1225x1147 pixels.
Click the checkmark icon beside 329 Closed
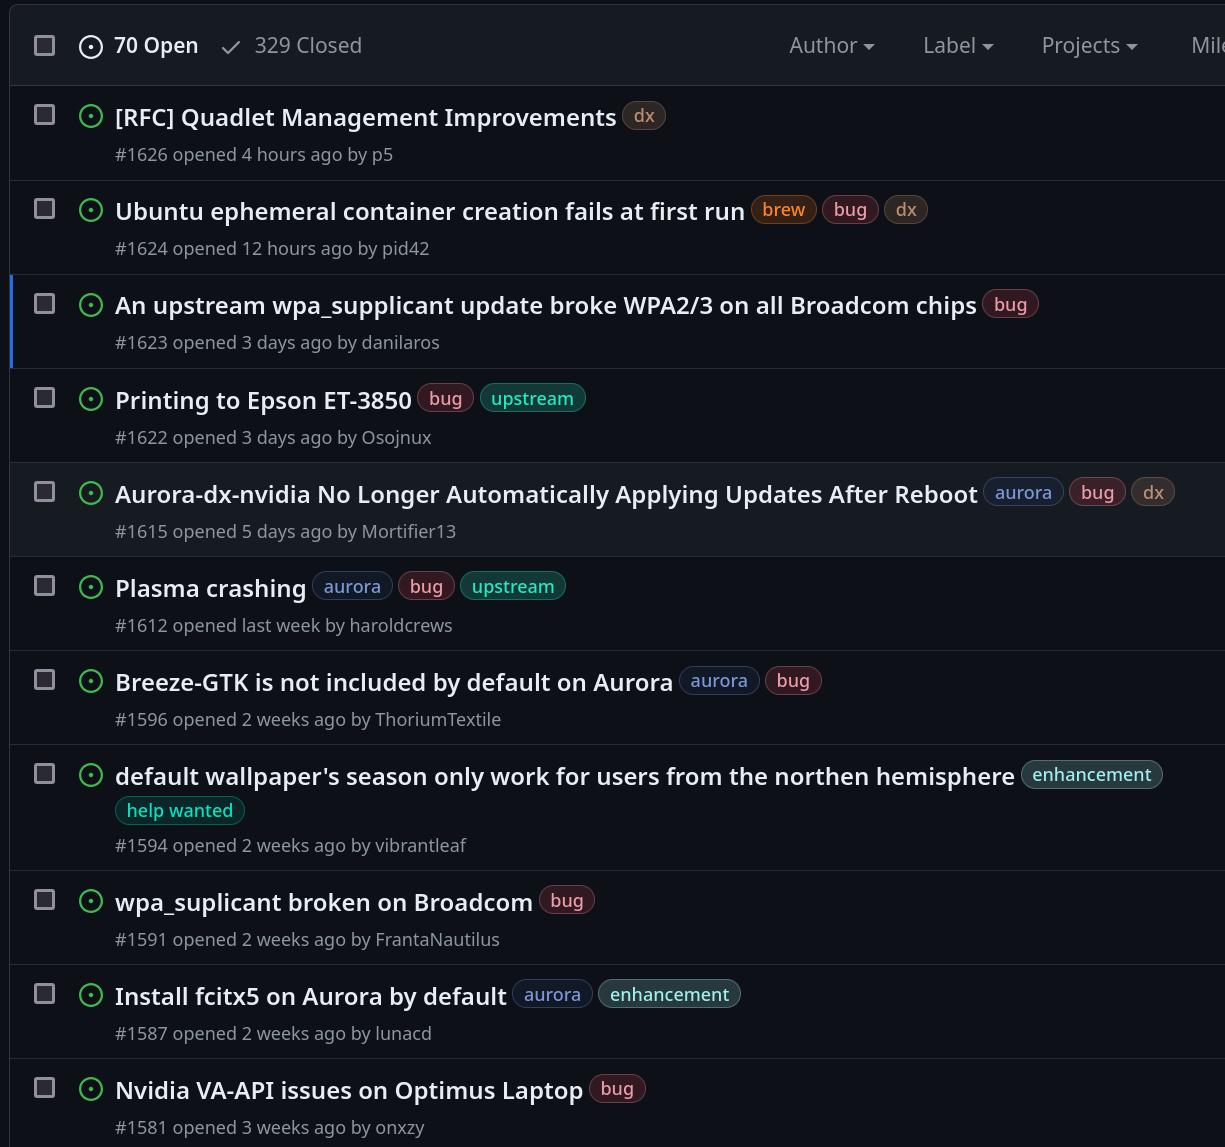pos(231,47)
